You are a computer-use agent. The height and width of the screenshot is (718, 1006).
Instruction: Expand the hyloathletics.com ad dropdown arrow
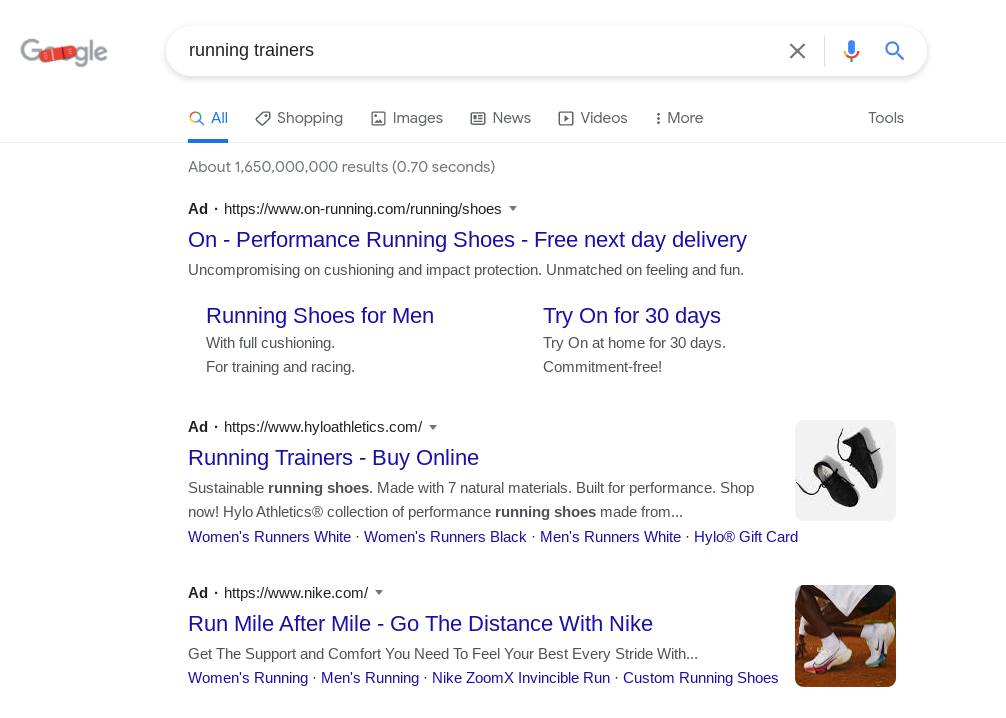point(433,427)
